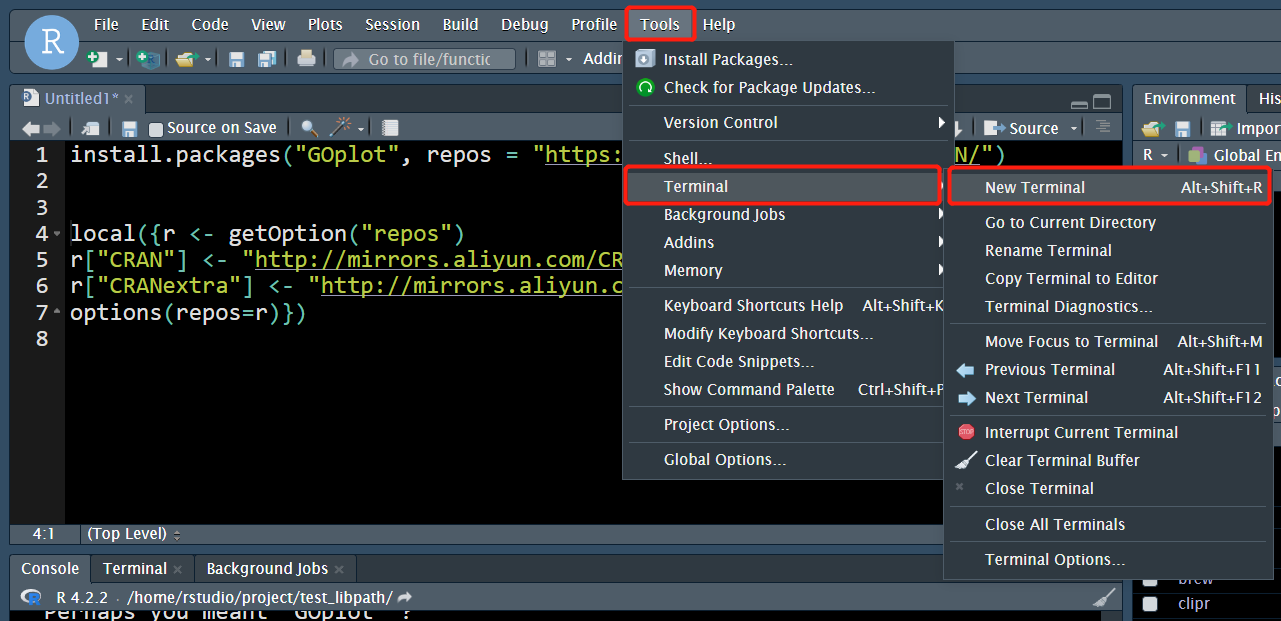Image resolution: width=1281 pixels, height=621 pixels.
Task: Click the Create a Project icon
Action: [x=148, y=60]
